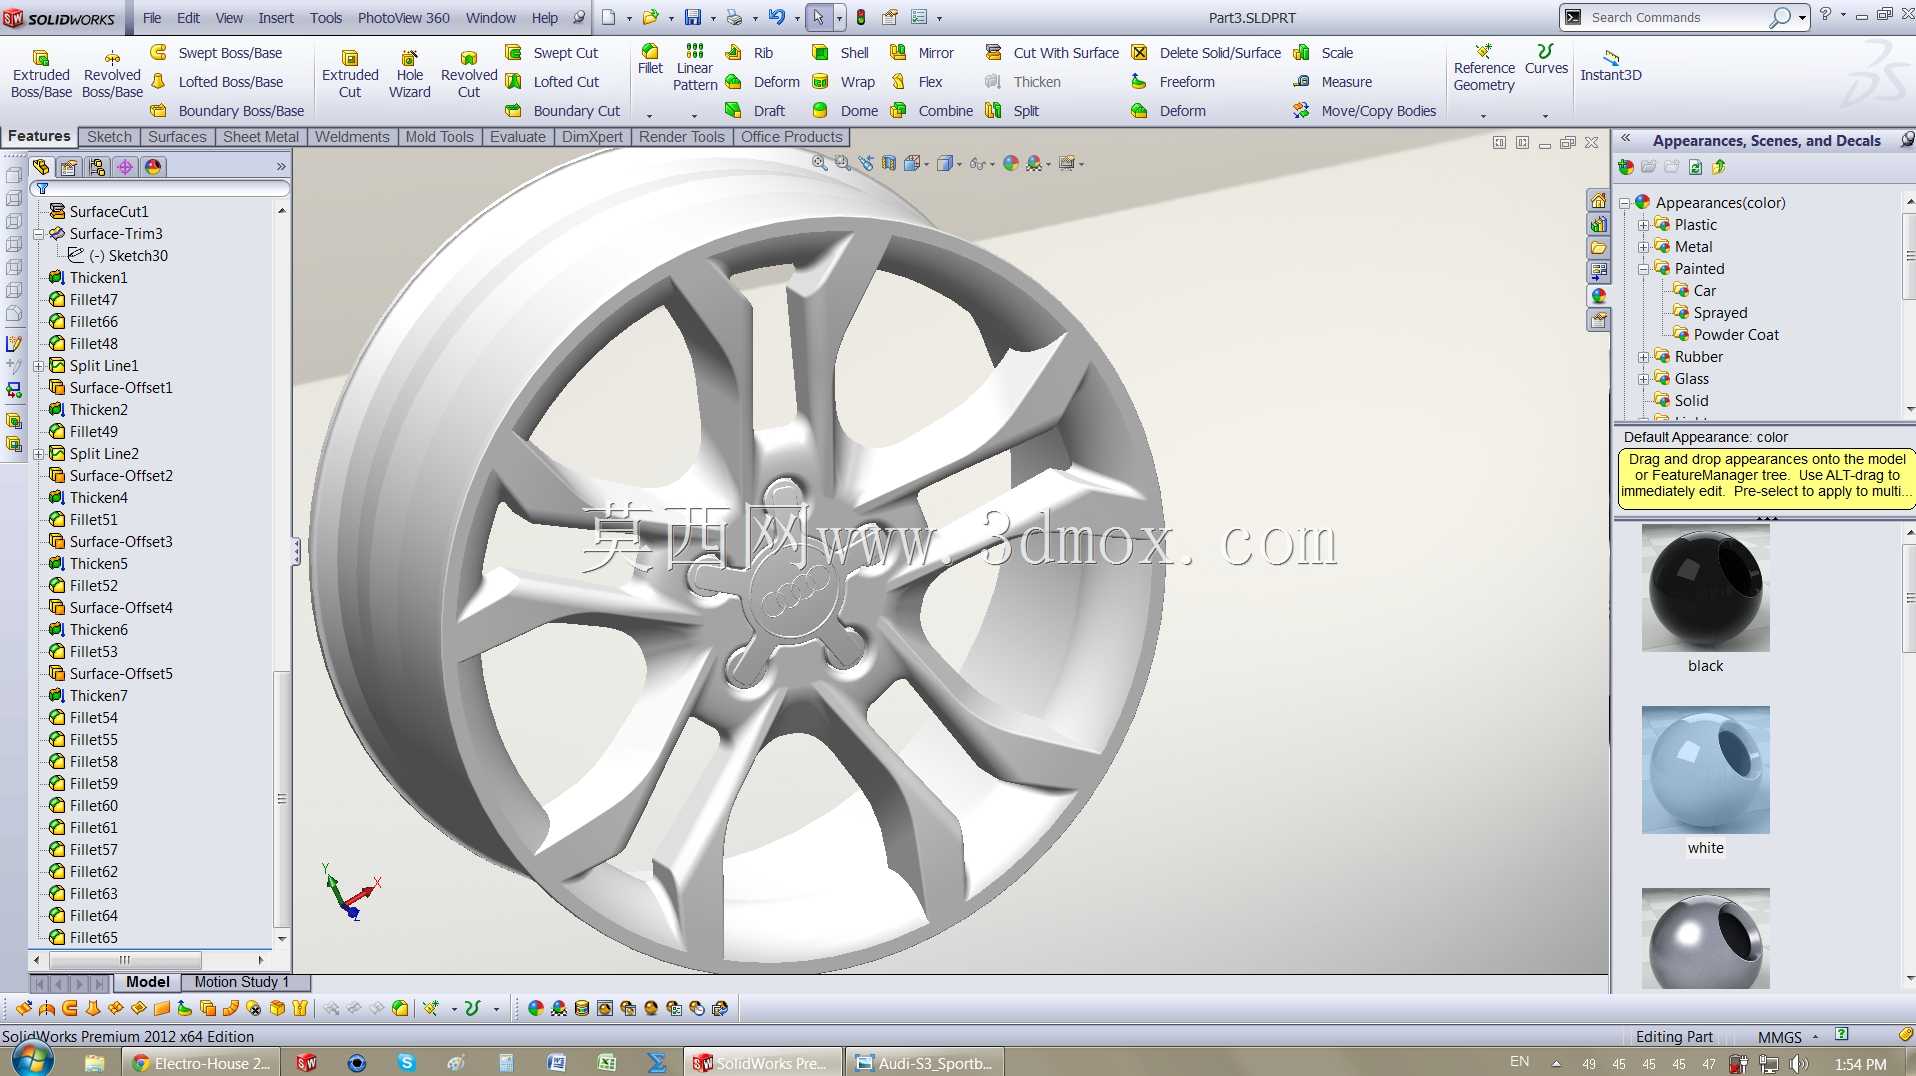This screenshot has width=1916, height=1076.
Task: Open the Freeform tool
Action: (1172, 82)
